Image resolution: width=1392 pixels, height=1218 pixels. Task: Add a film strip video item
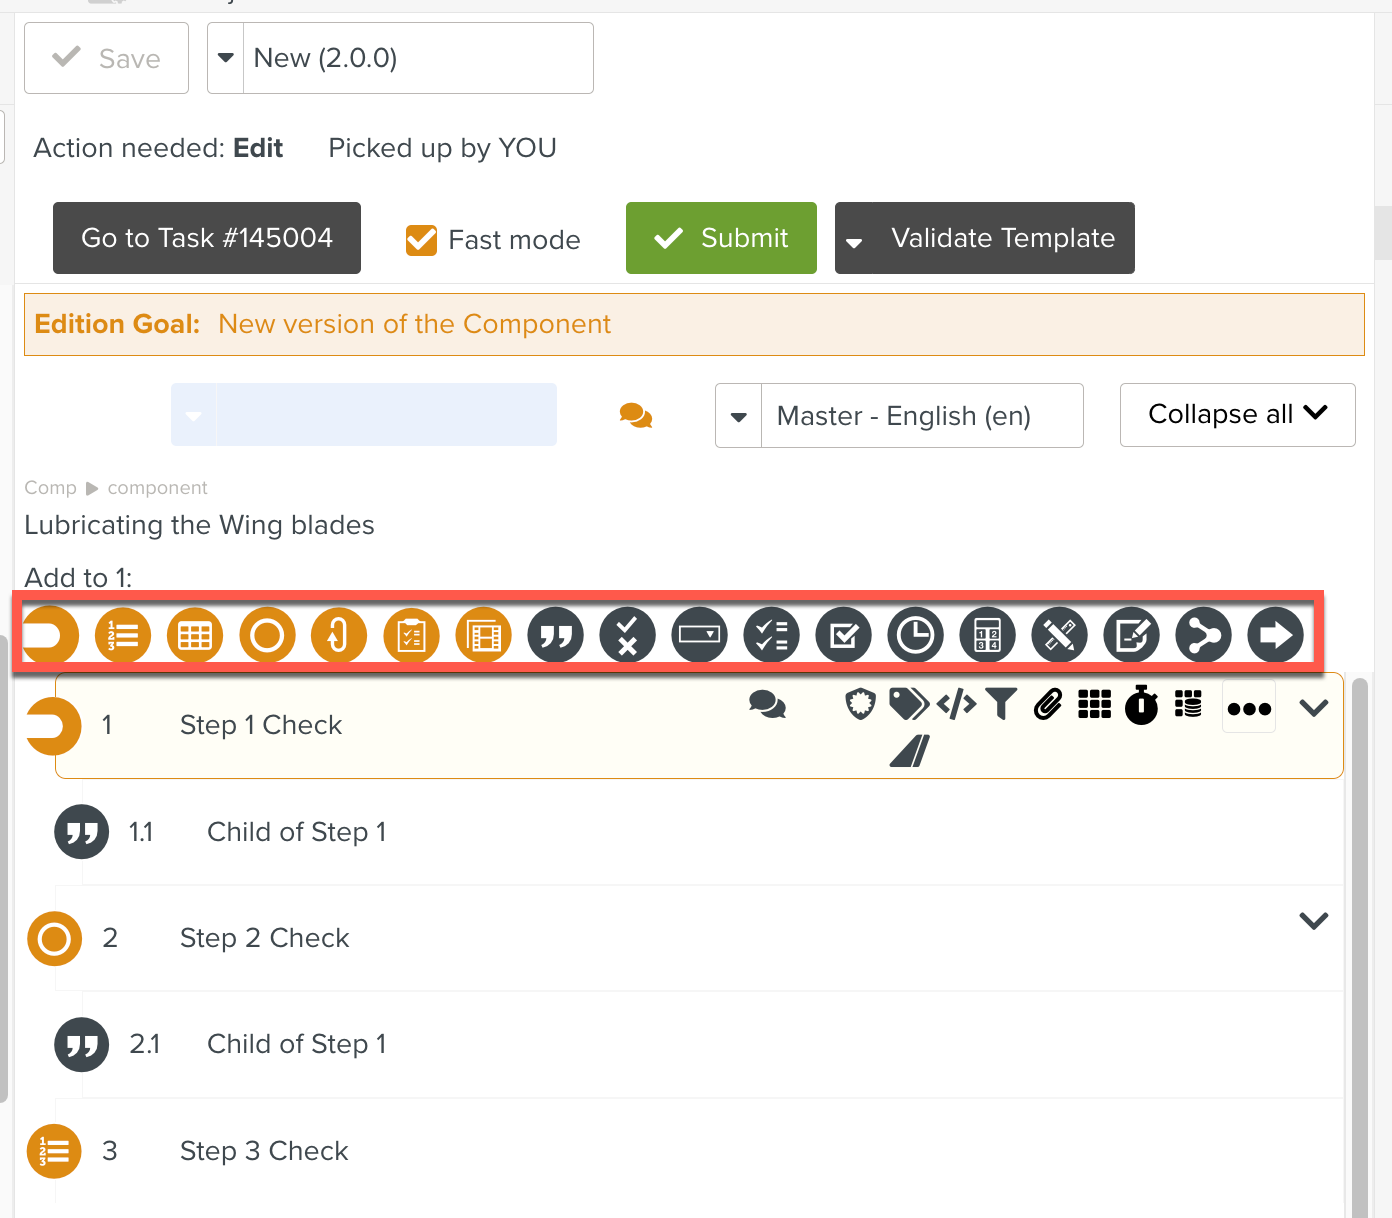point(483,635)
